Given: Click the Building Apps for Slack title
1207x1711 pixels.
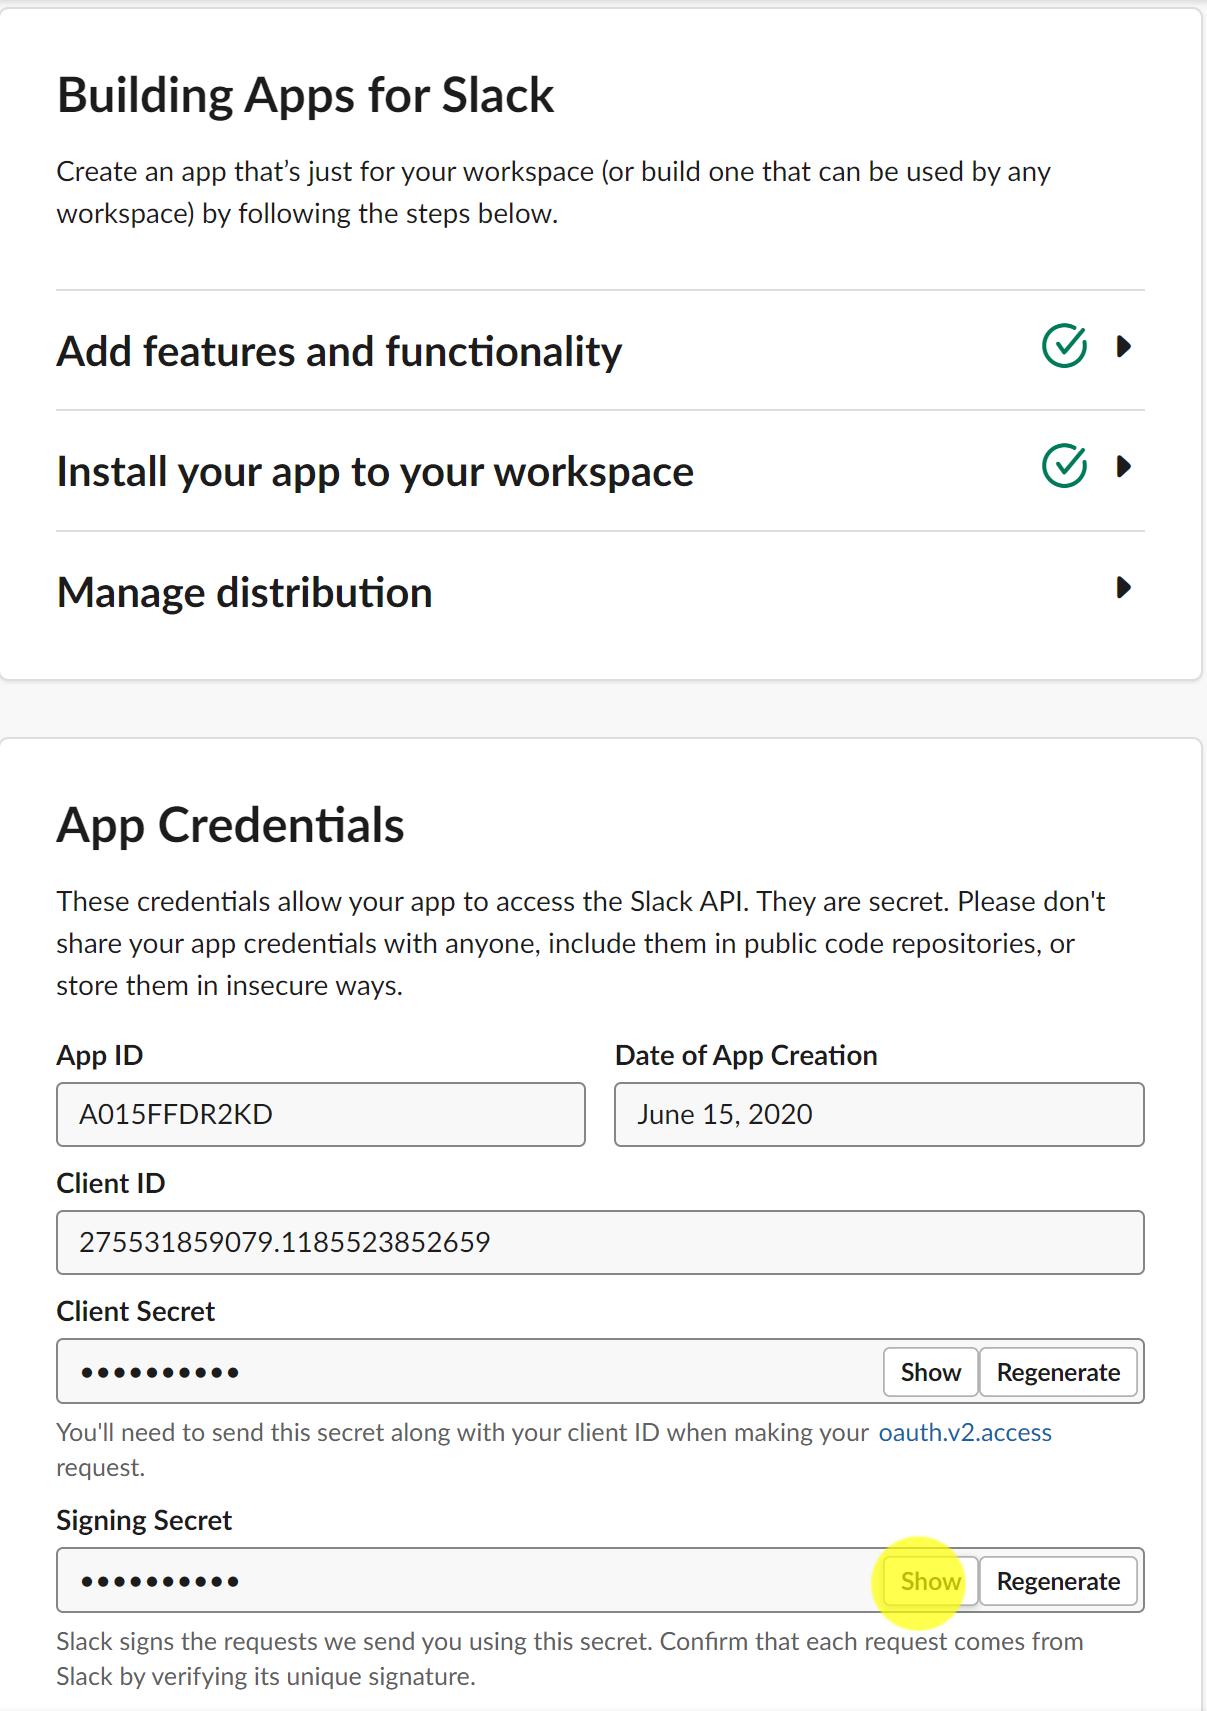Looking at the screenshot, I should [x=305, y=96].
